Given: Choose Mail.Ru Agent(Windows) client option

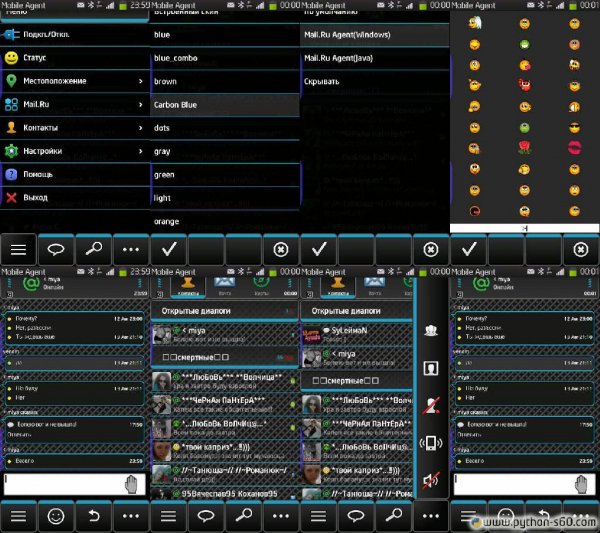Looking at the screenshot, I should click(x=375, y=35).
